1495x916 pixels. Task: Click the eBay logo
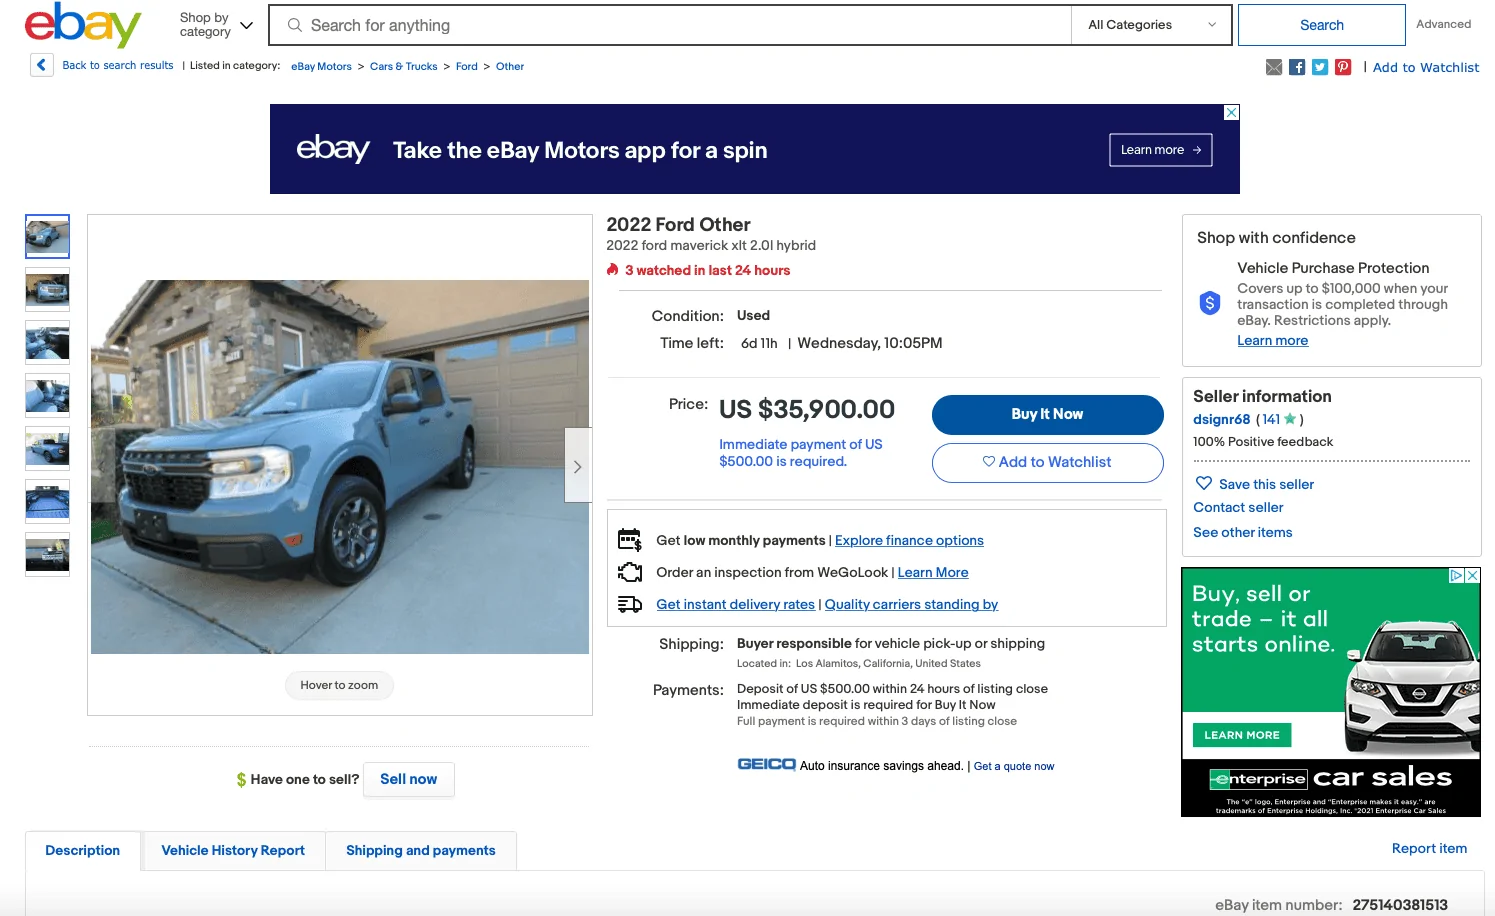tap(83, 25)
